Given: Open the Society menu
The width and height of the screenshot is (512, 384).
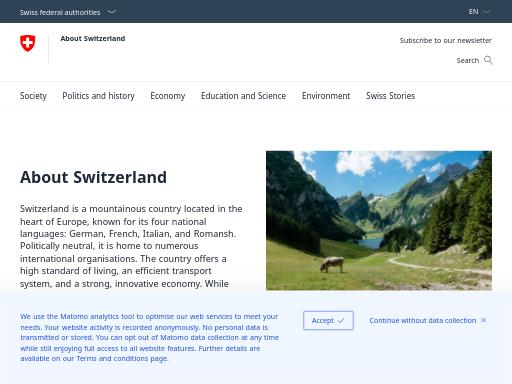Looking at the screenshot, I should coord(33,96).
